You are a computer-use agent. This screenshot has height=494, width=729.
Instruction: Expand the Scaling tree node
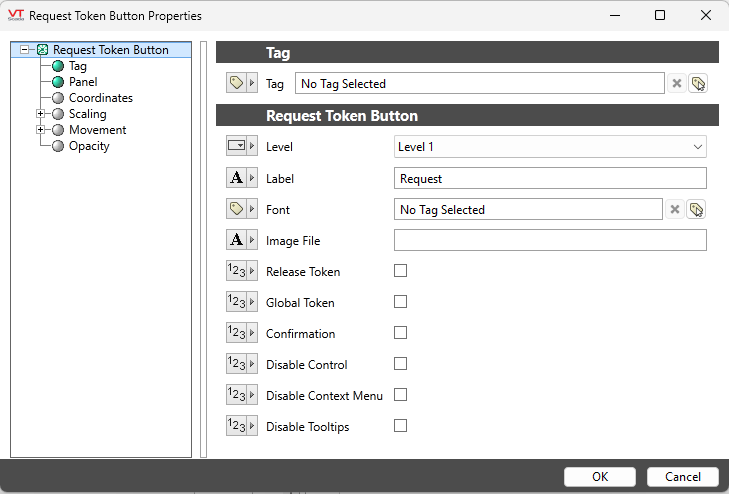[x=41, y=114]
